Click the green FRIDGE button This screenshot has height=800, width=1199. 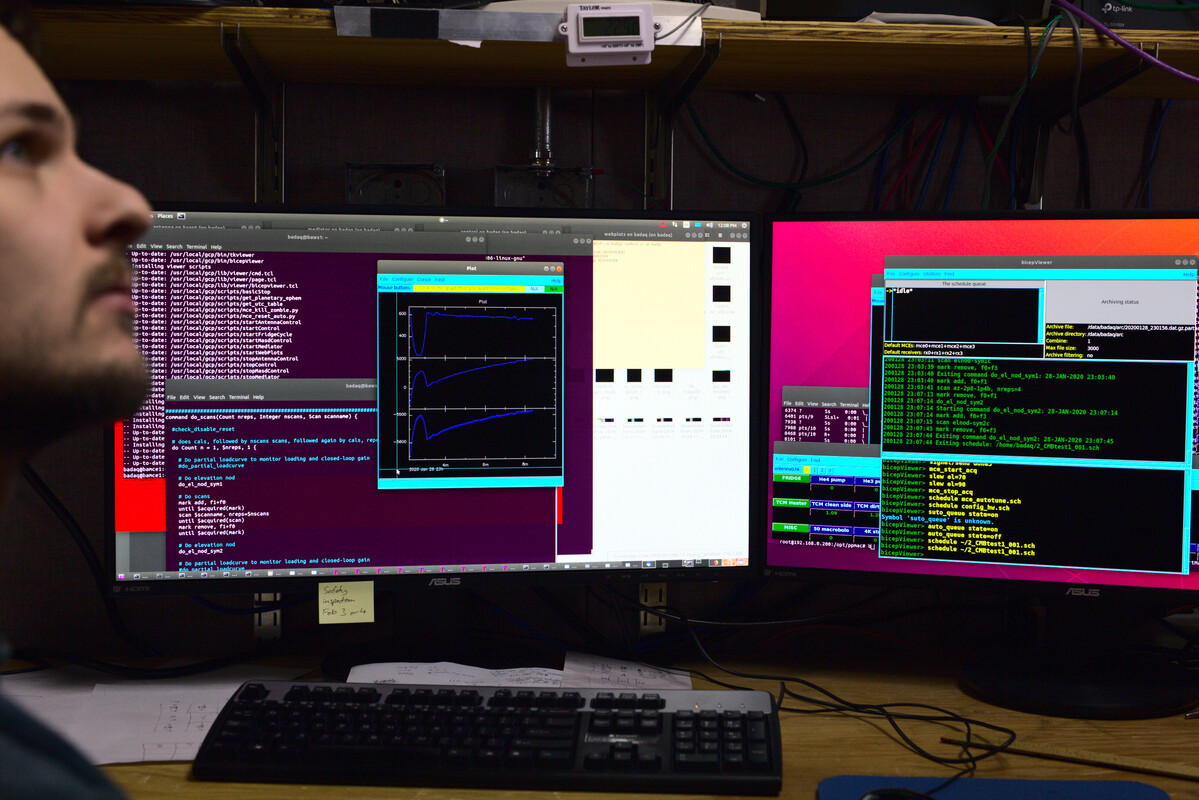(791, 478)
